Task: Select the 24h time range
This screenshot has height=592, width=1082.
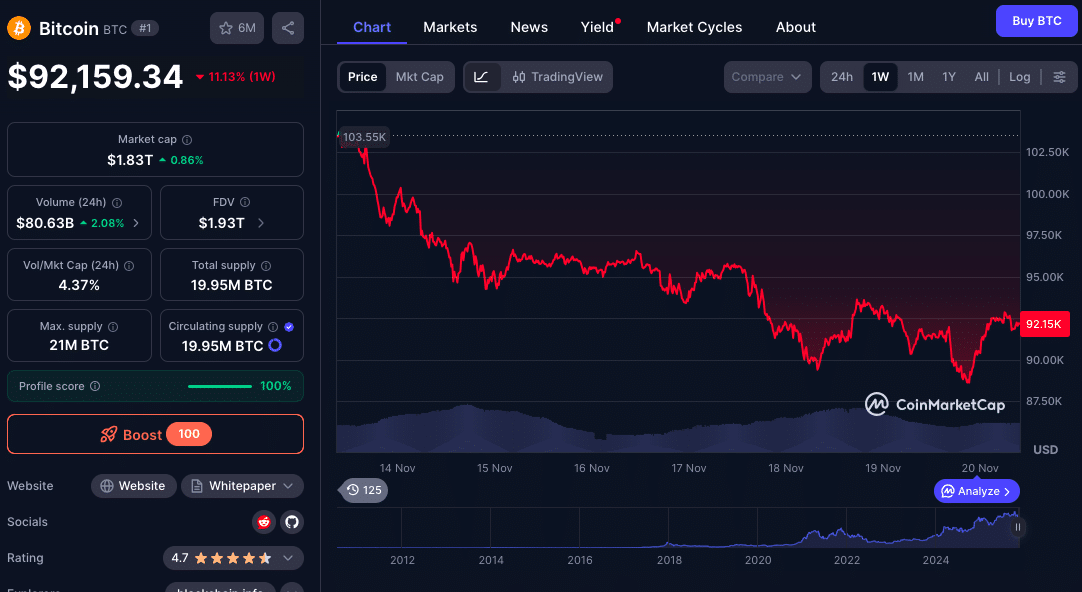Action: pyautogui.click(x=842, y=77)
